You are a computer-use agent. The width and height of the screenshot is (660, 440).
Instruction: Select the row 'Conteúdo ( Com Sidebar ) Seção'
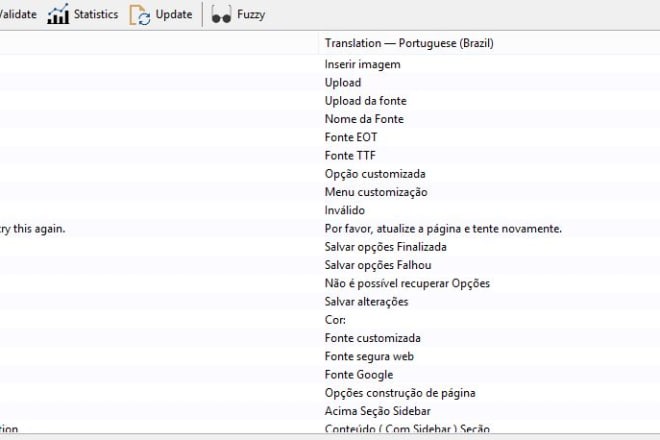407,429
